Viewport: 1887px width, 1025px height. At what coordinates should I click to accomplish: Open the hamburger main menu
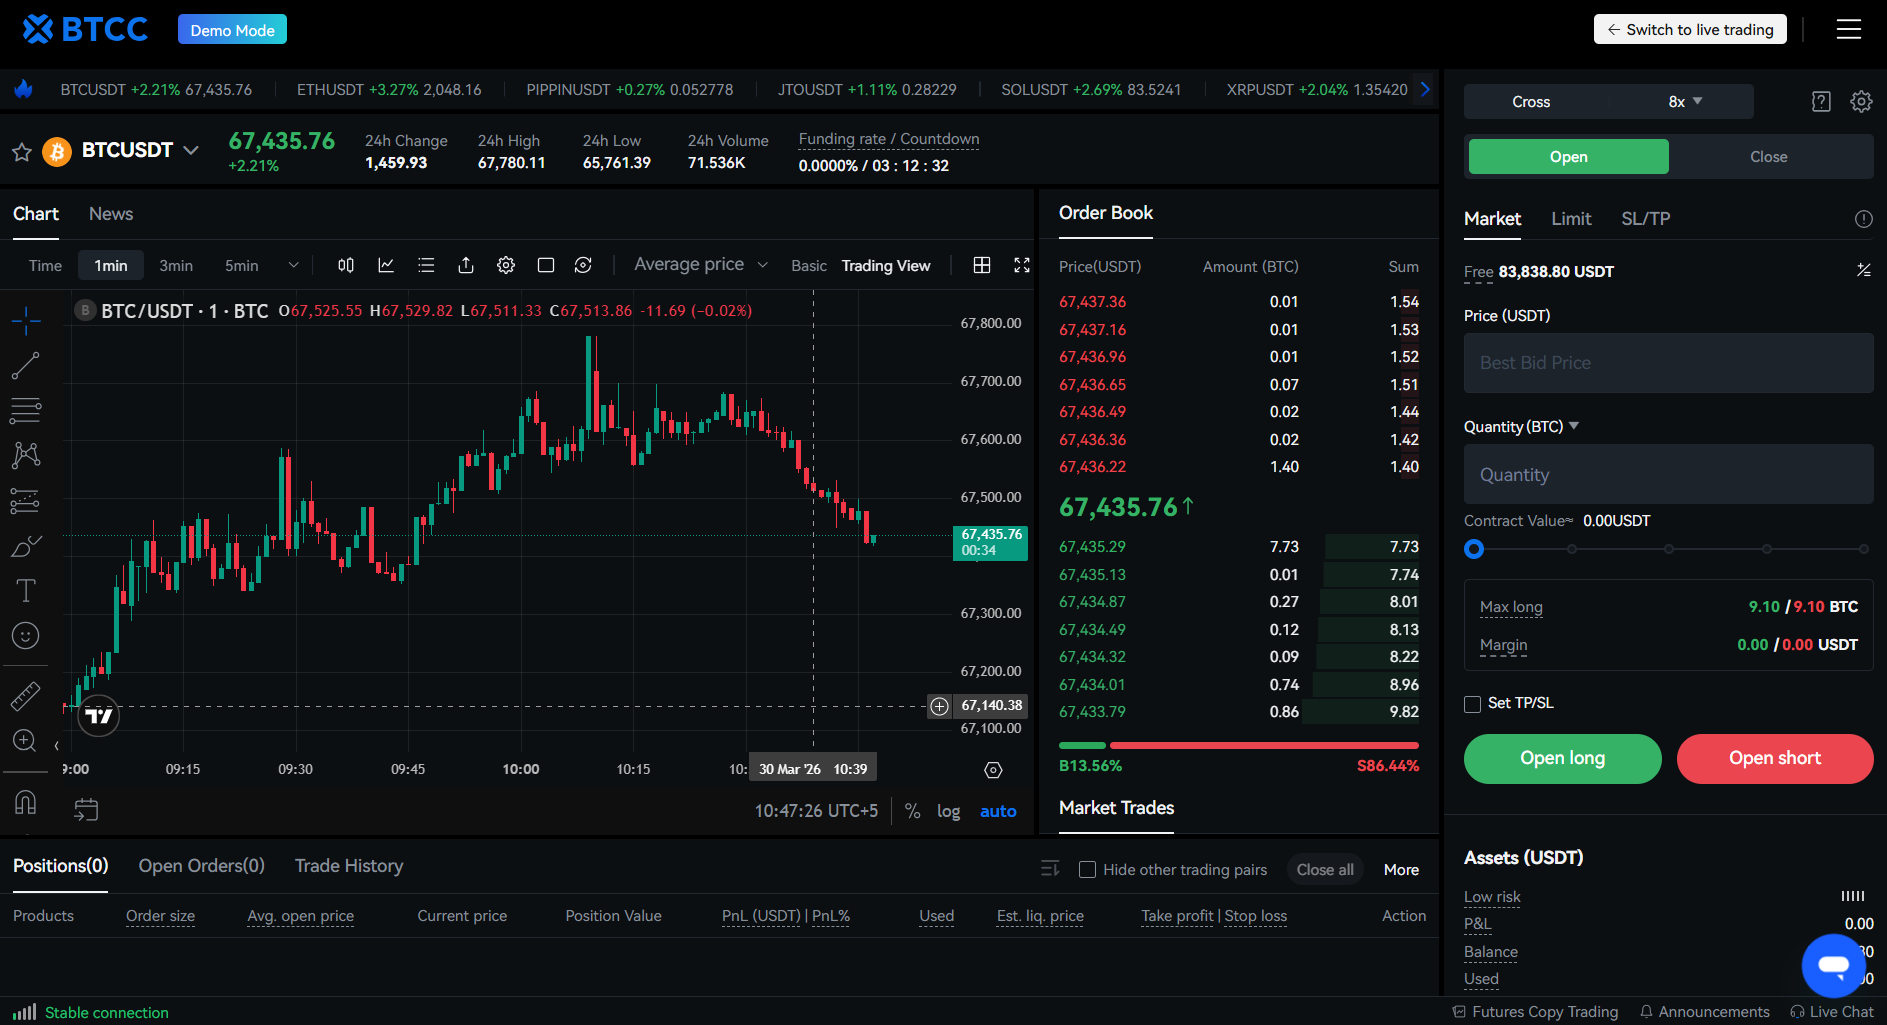coord(1849,30)
